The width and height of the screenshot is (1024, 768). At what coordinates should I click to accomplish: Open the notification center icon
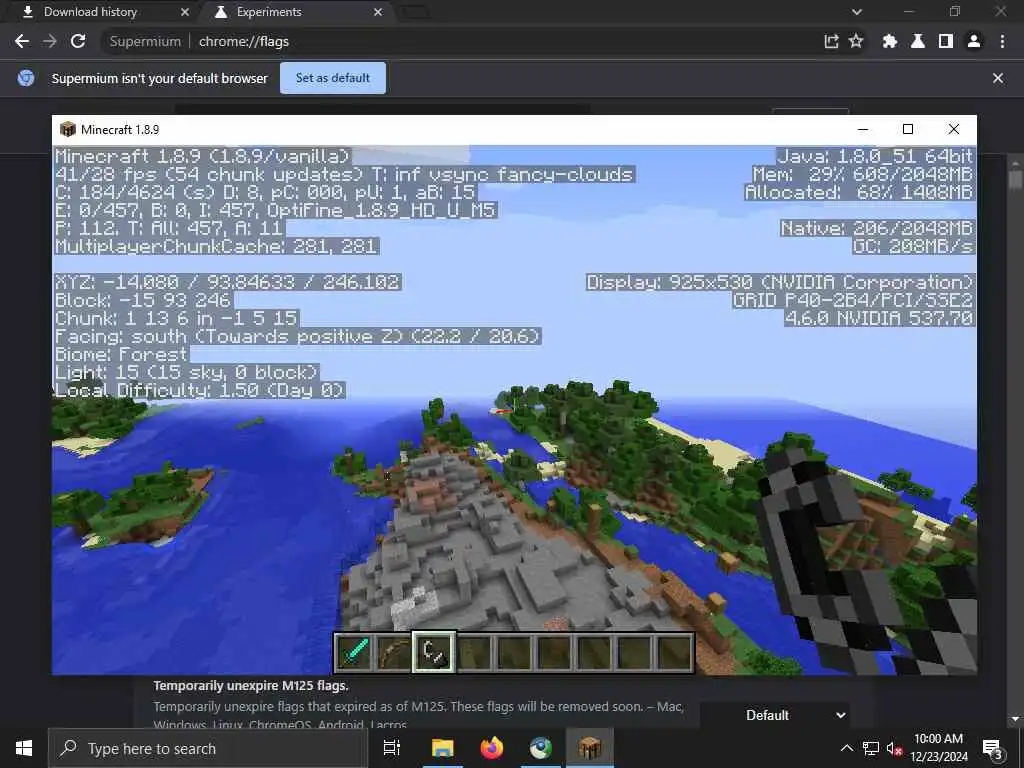point(992,748)
